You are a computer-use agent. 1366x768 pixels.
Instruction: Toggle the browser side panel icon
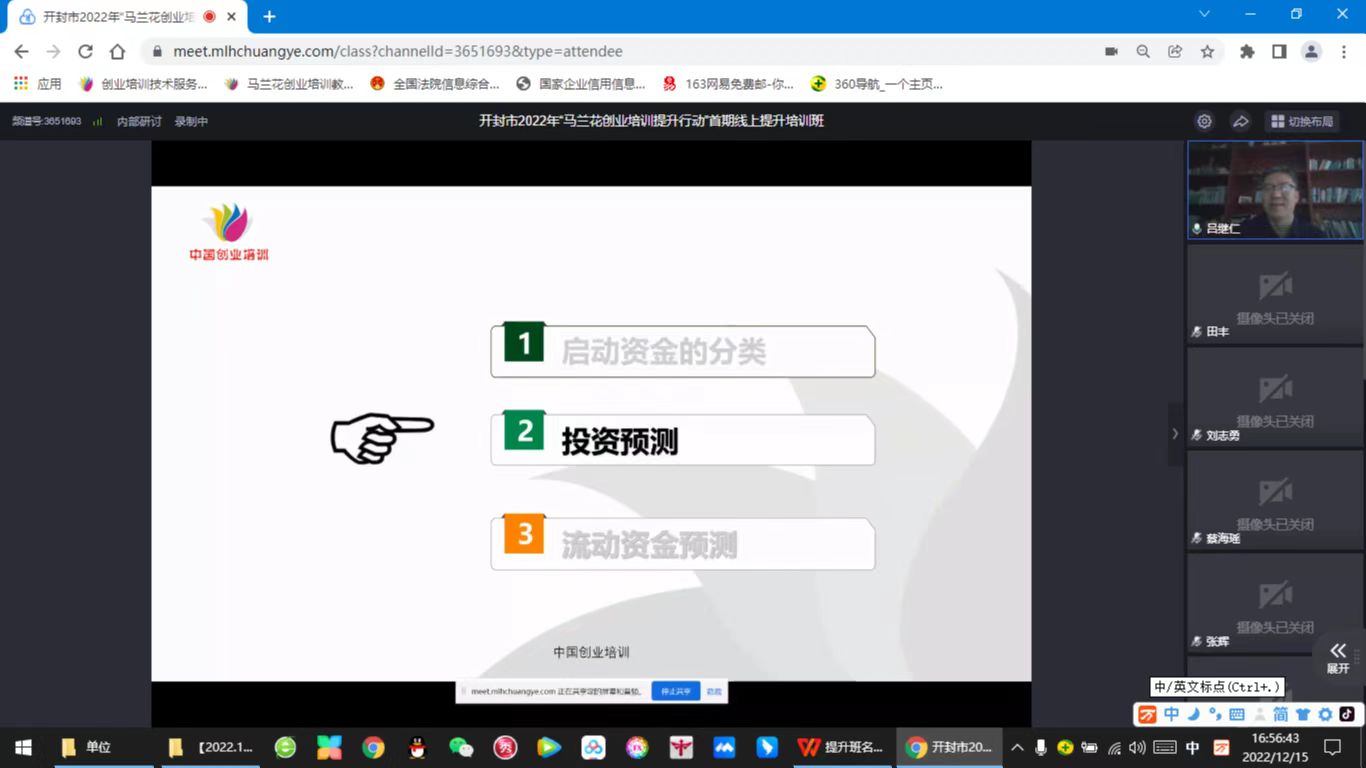(x=1279, y=51)
